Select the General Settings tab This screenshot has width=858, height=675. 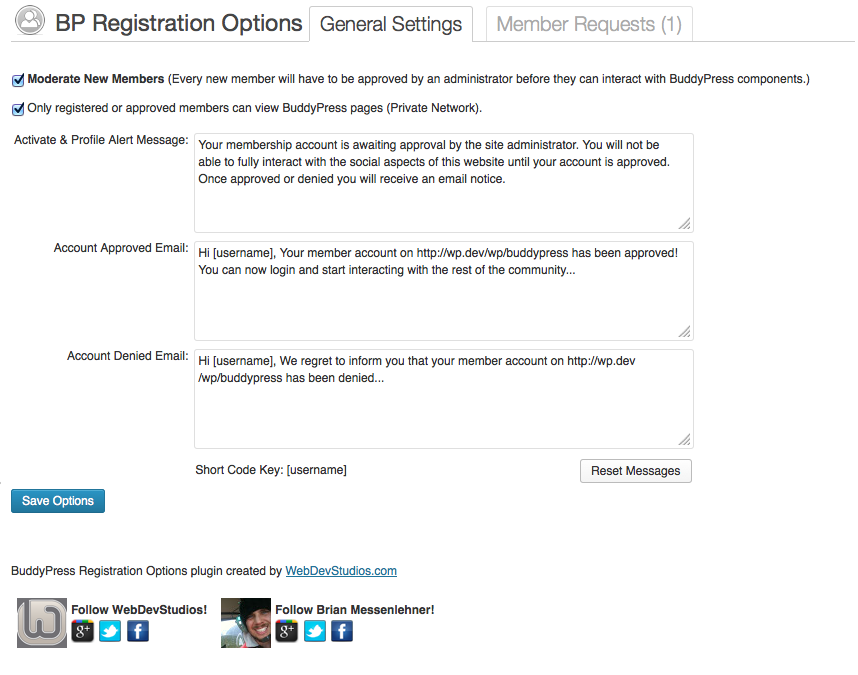(x=391, y=24)
